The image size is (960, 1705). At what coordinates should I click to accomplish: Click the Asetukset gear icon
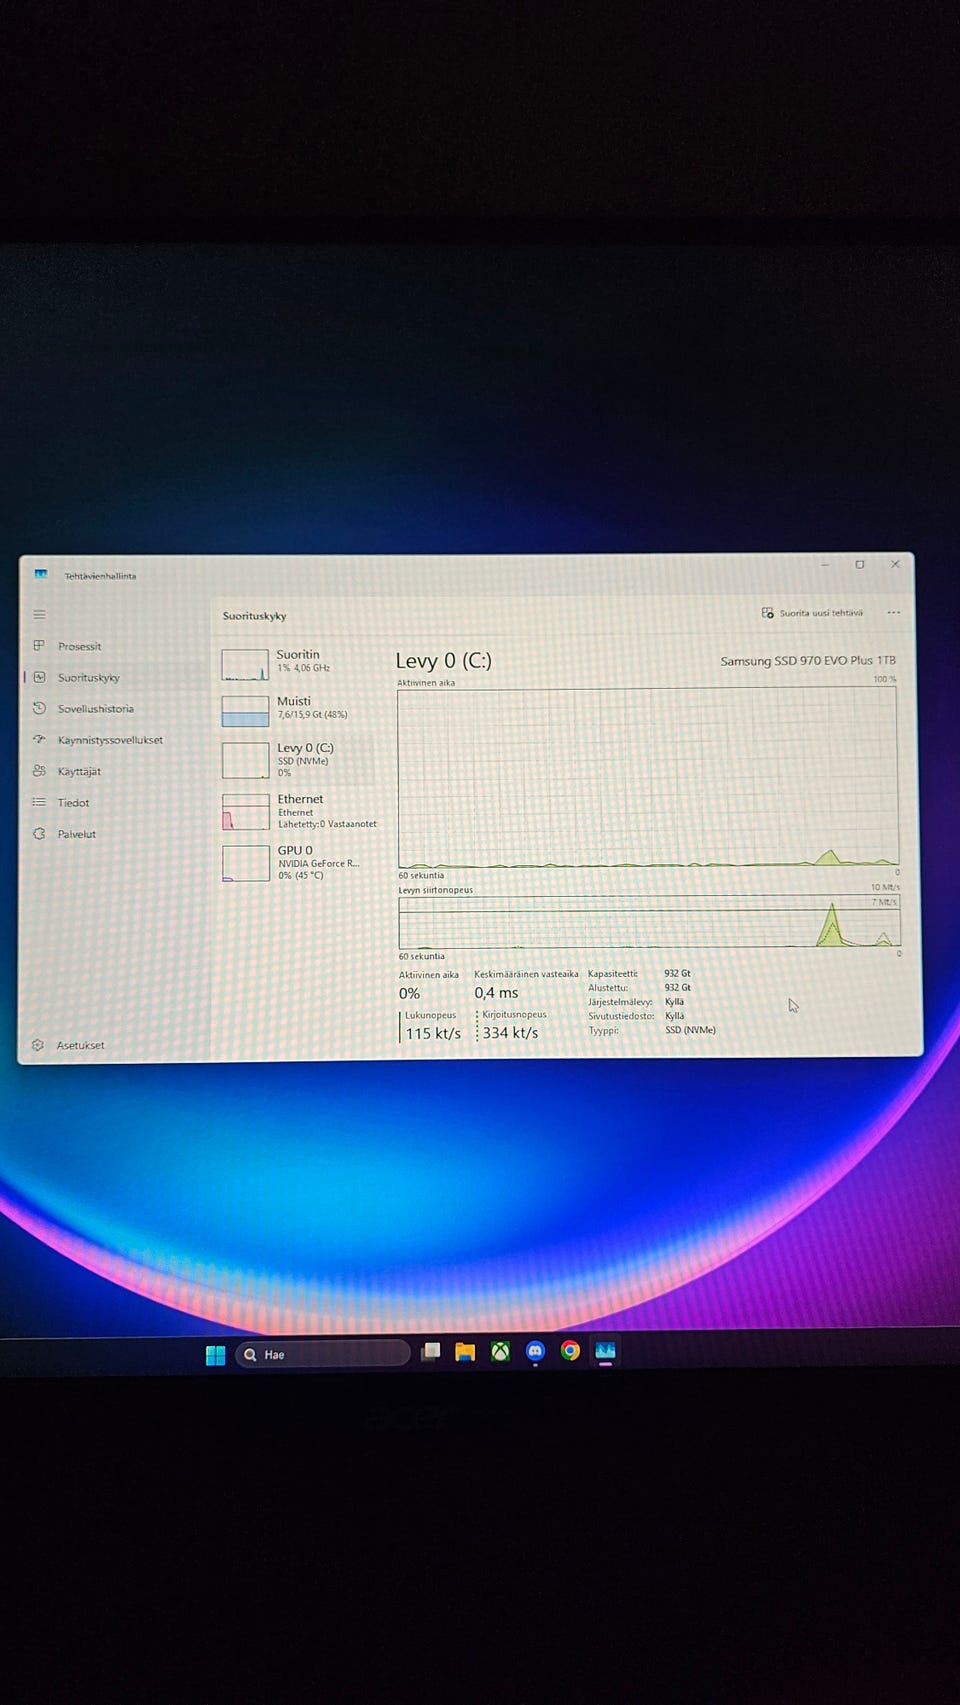[x=38, y=1045]
